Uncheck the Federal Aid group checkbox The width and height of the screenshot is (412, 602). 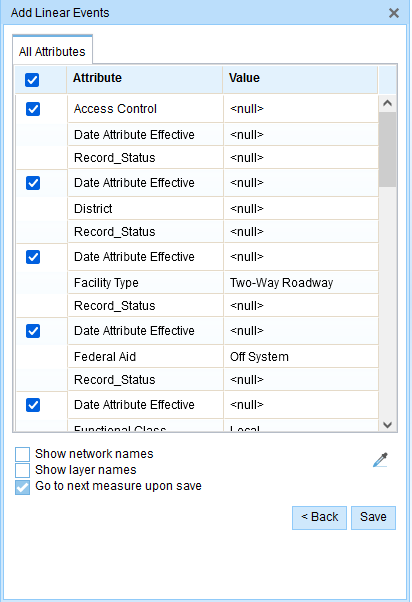pos(33,331)
